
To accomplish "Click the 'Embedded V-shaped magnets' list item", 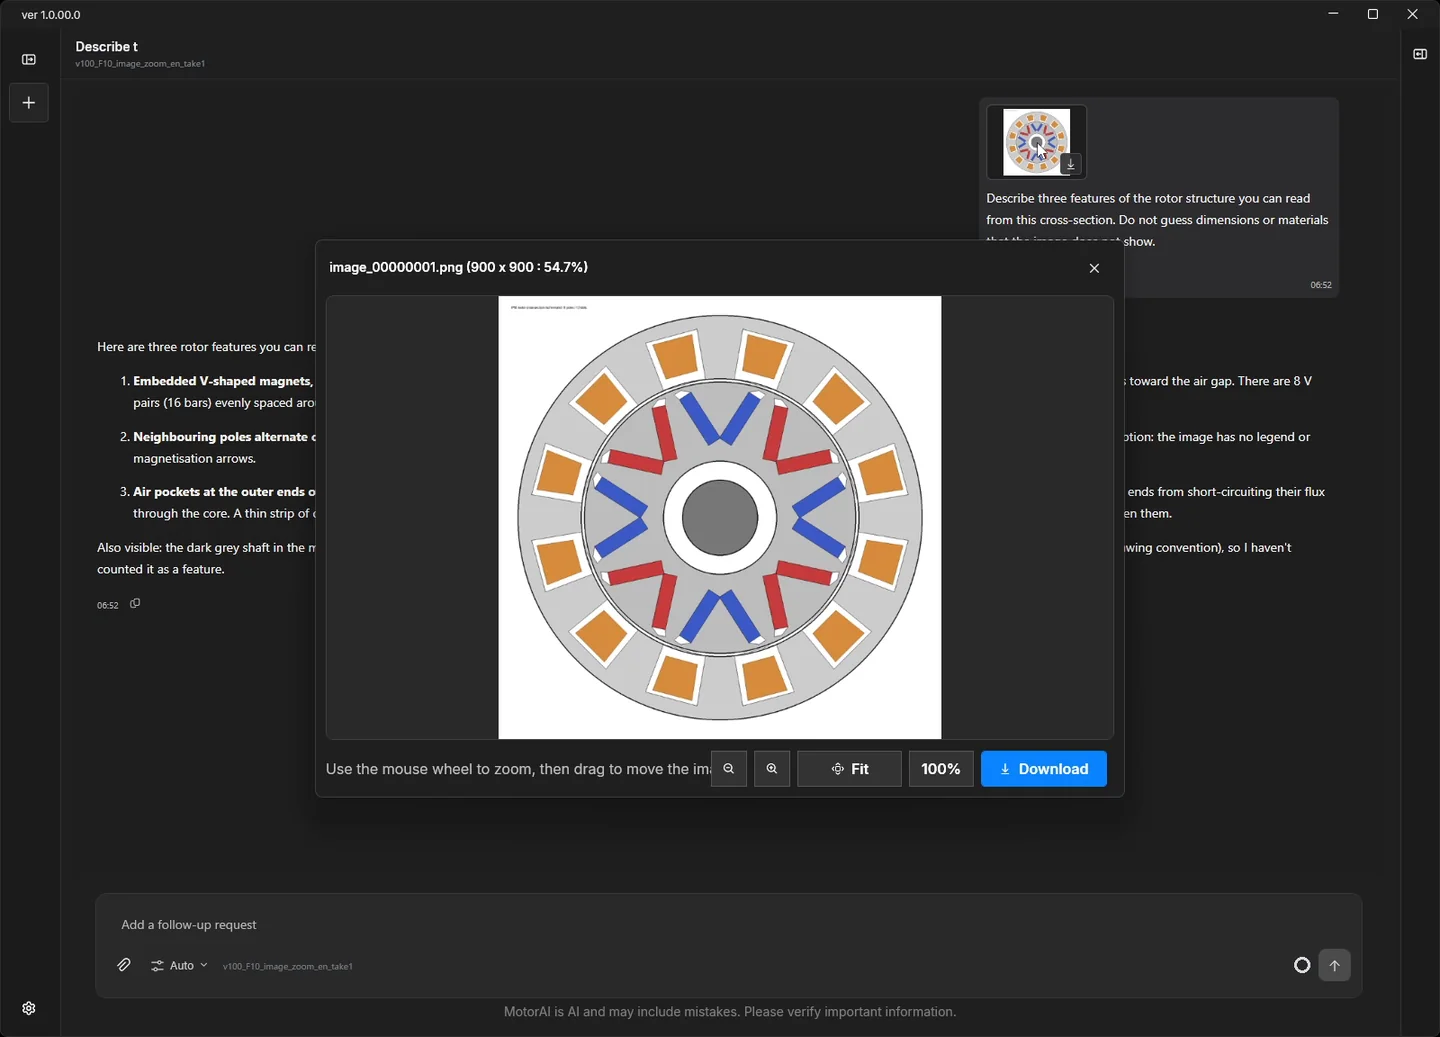I will [x=223, y=381].
